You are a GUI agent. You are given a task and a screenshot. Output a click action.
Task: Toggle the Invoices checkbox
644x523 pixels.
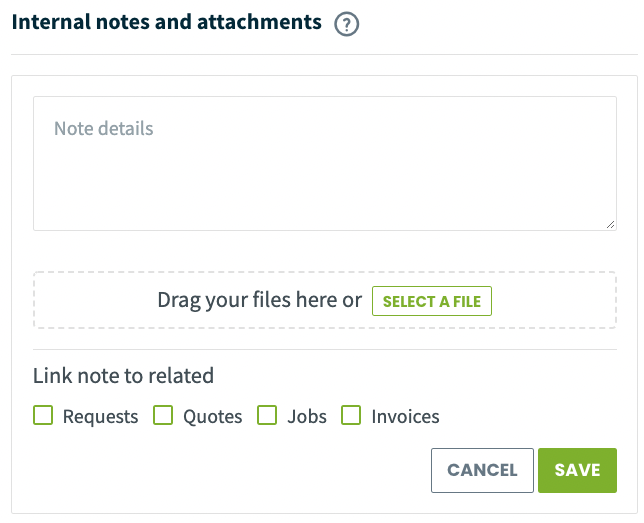point(351,415)
